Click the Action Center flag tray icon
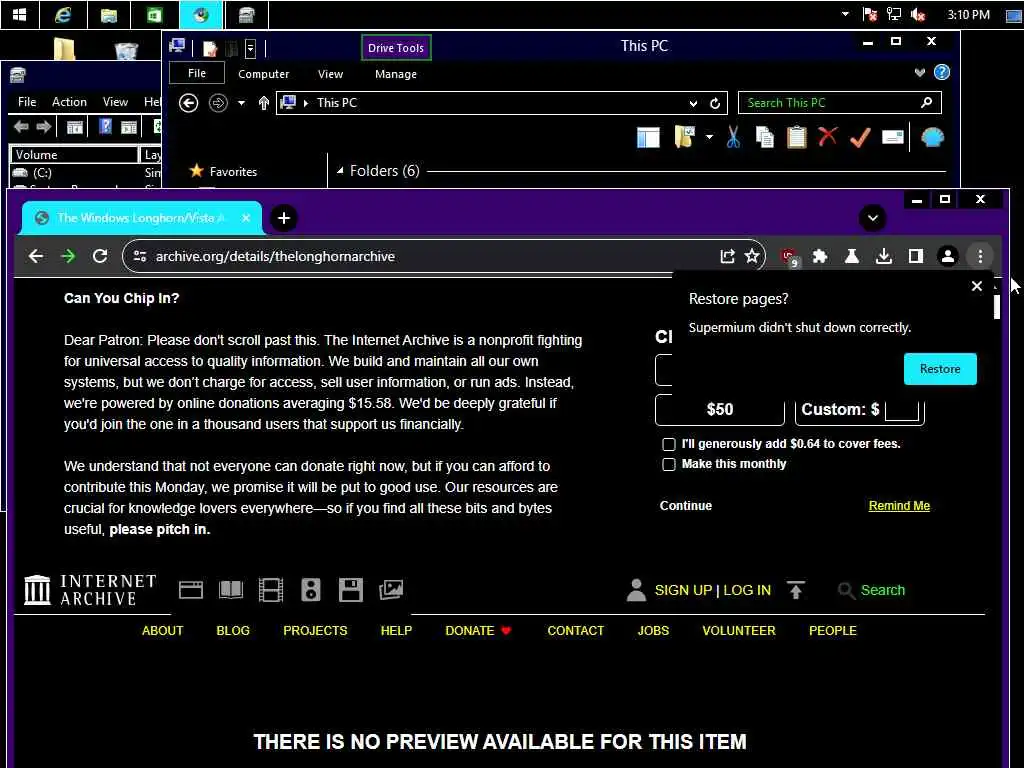Screen dimensions: 1024x768 coord(870,14)
